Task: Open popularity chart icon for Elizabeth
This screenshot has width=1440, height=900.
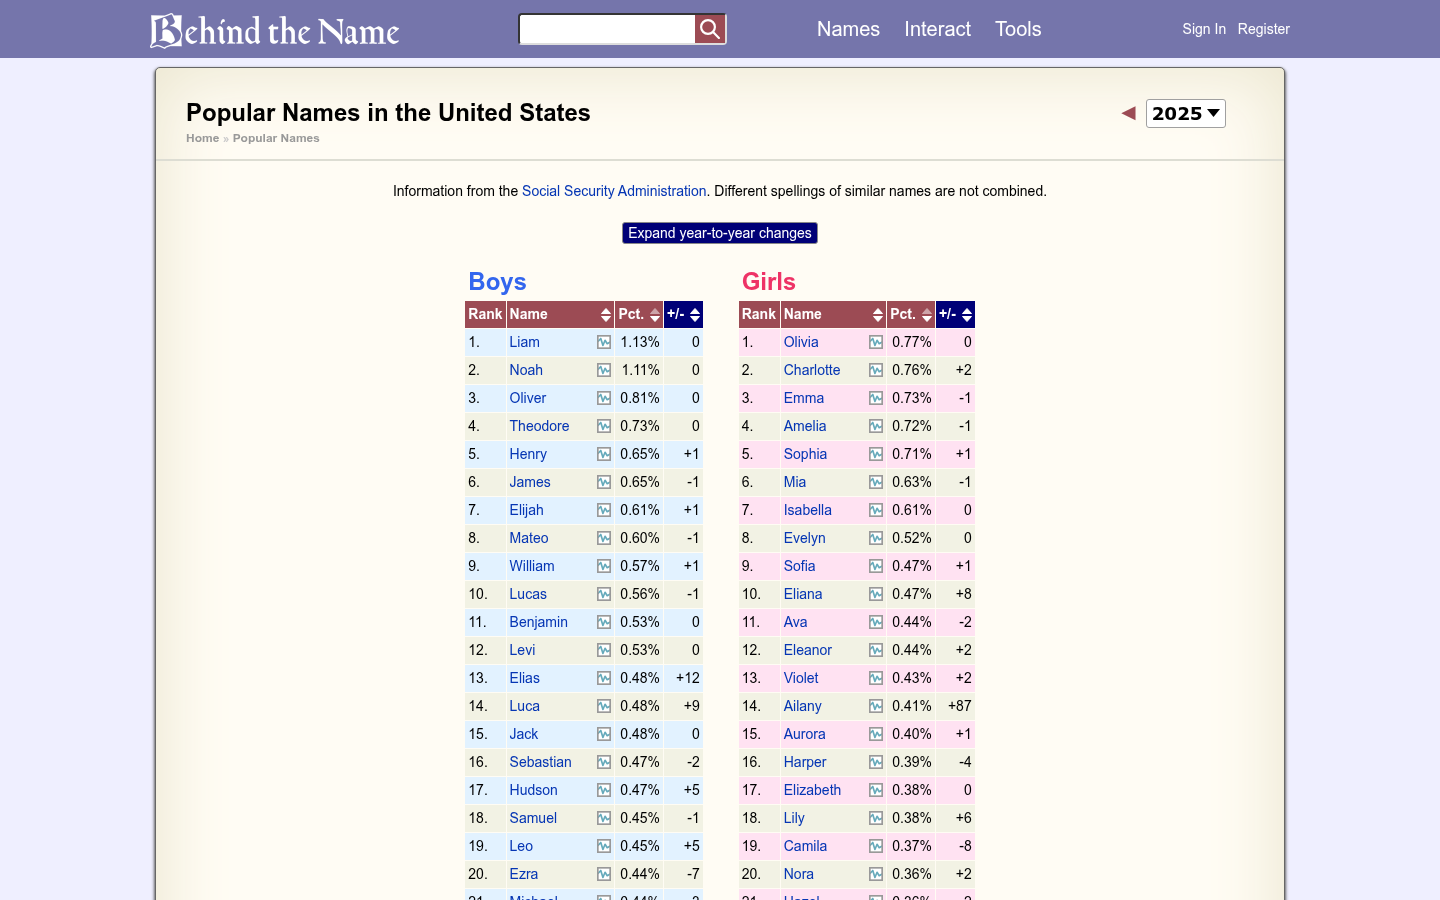Action: [x=876, y=790]
